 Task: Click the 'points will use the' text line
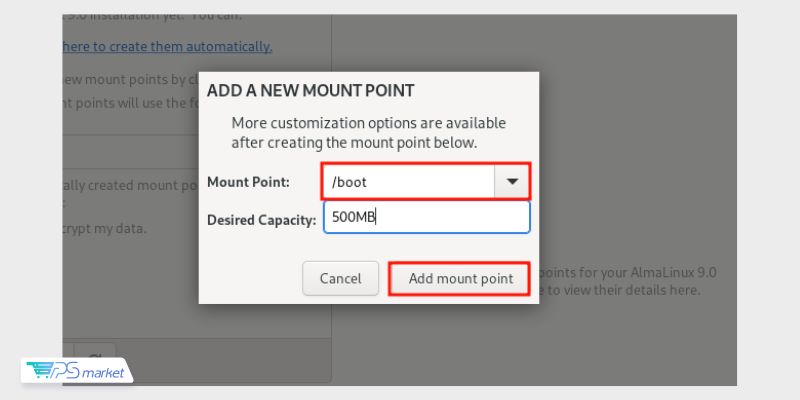coord(131,103)
